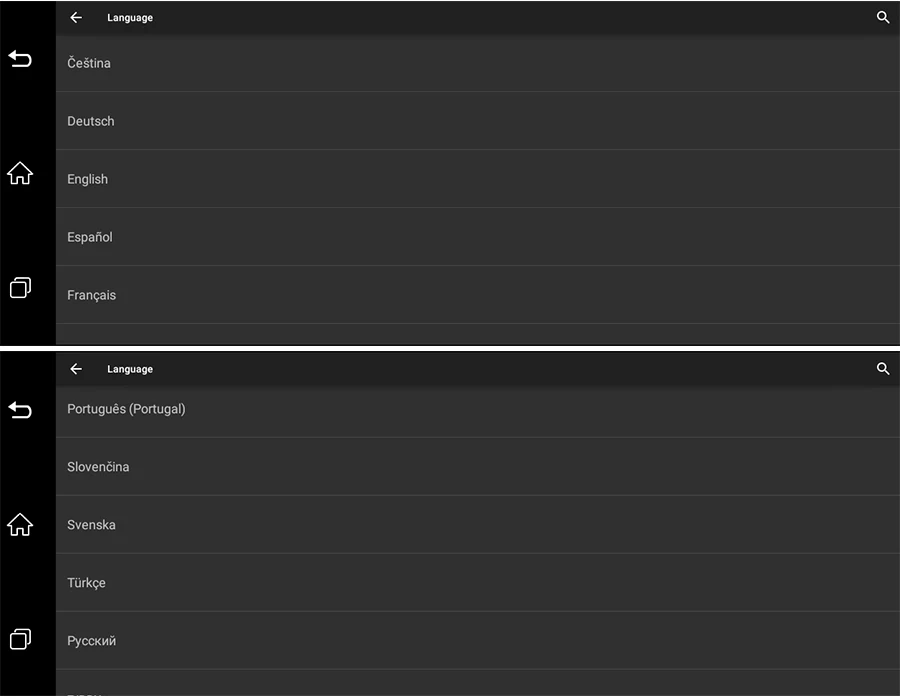
Task: Tap the lower sidebar return arrow icon
Action: (x=20, y=410)
